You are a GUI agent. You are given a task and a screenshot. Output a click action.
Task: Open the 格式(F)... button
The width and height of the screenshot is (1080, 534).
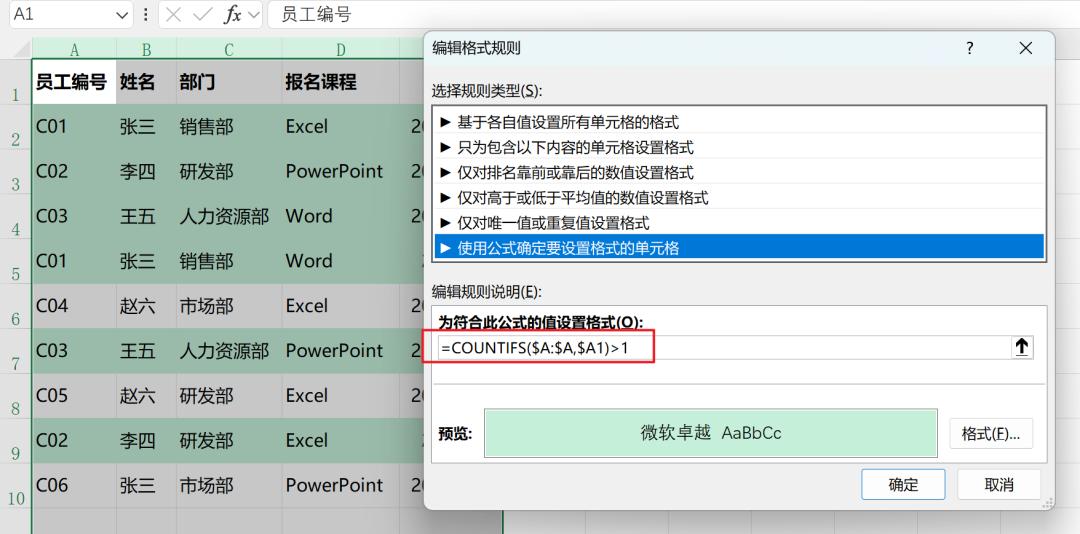tap(990, 434)
